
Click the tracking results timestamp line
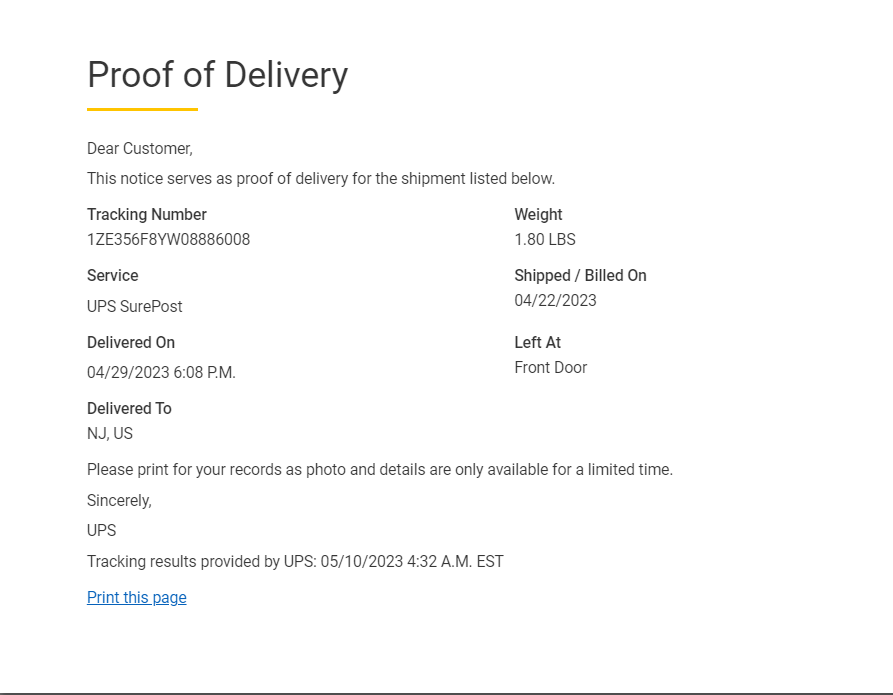click(x=295, y=562)
